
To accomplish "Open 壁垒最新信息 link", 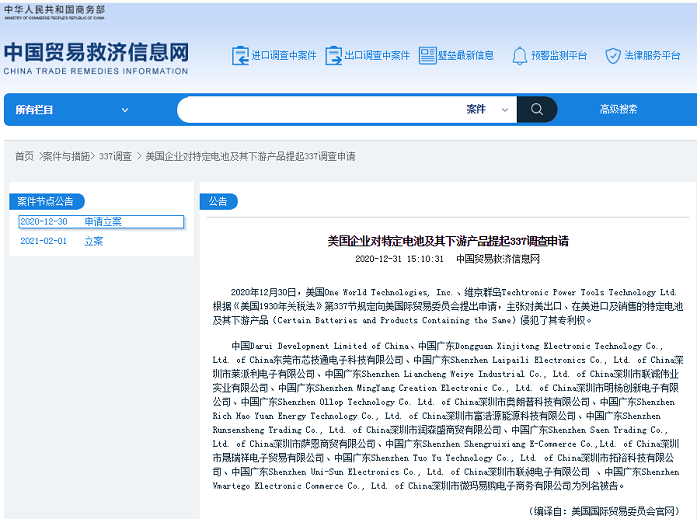I will click(465, 56).
